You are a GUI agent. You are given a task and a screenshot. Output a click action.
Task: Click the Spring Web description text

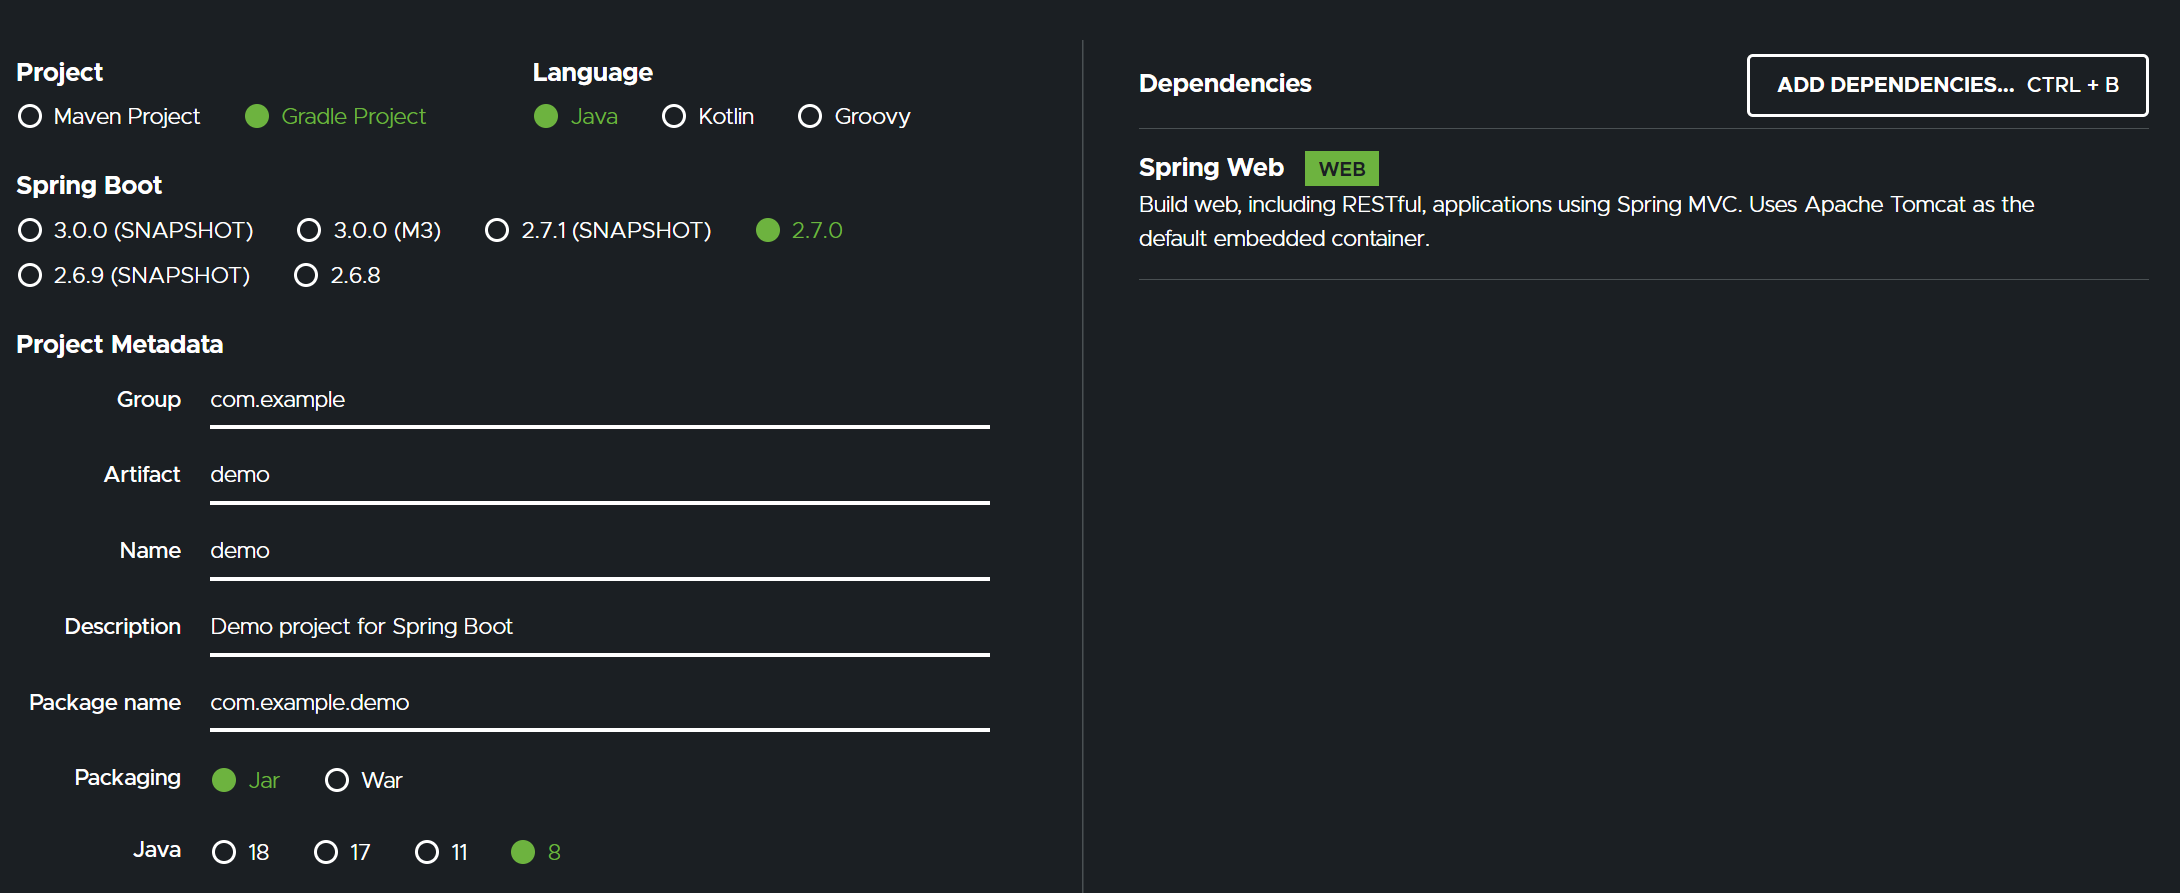tap(1586, 221)
